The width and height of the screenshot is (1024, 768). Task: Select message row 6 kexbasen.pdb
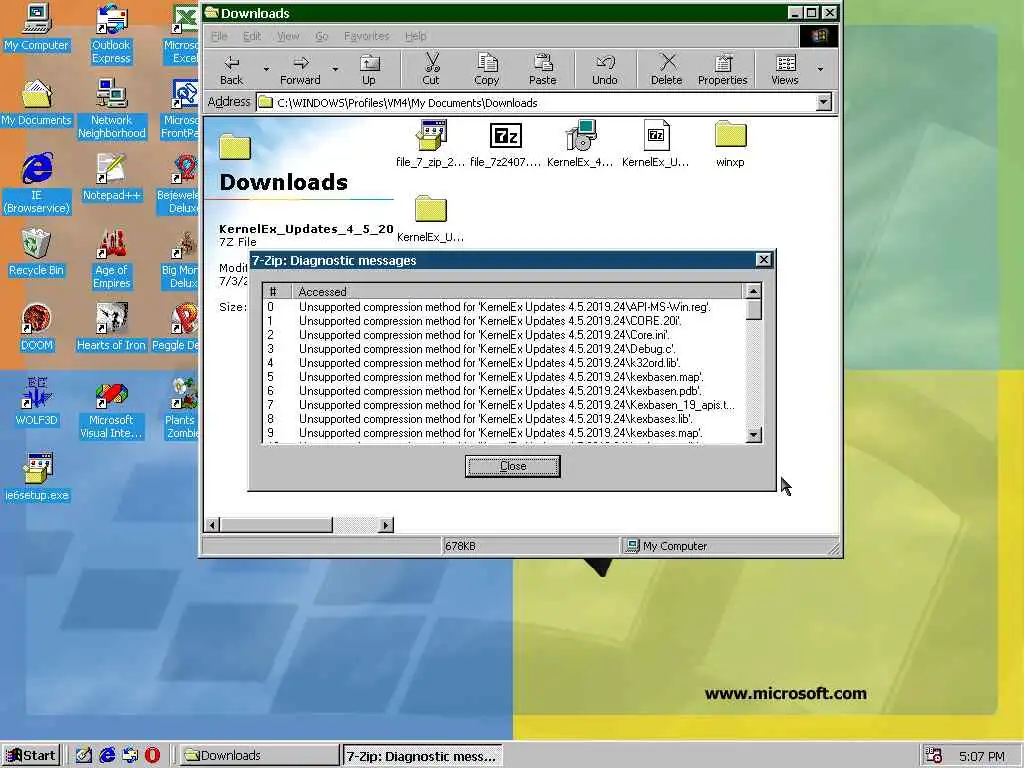click(502, 391)
